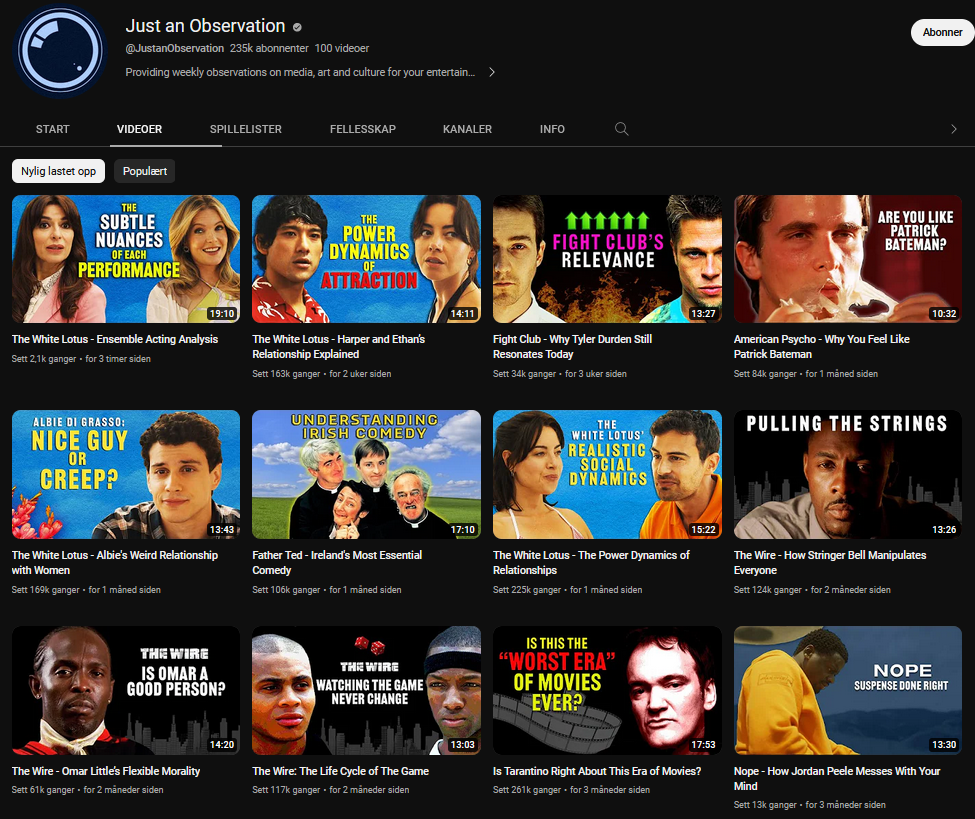This screenshot has width=975, height=819.
Task: Click 'The Wire - Omar Little's Flexible Morality' title
Action: pyautogui.click(x=106, y=771)
